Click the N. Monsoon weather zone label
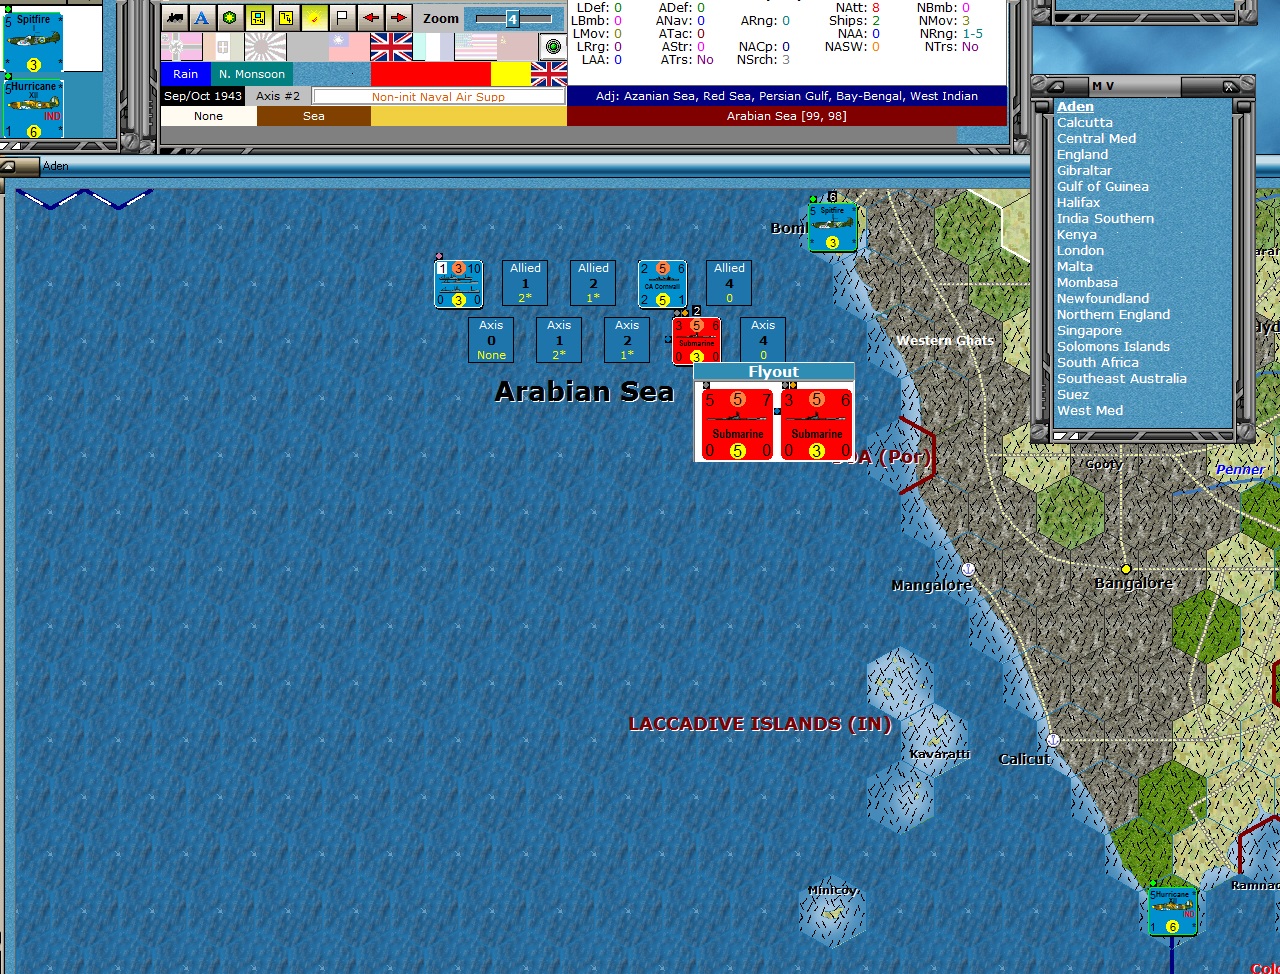This screenshot has width=1280, height=974. click(x=252, y=74)
